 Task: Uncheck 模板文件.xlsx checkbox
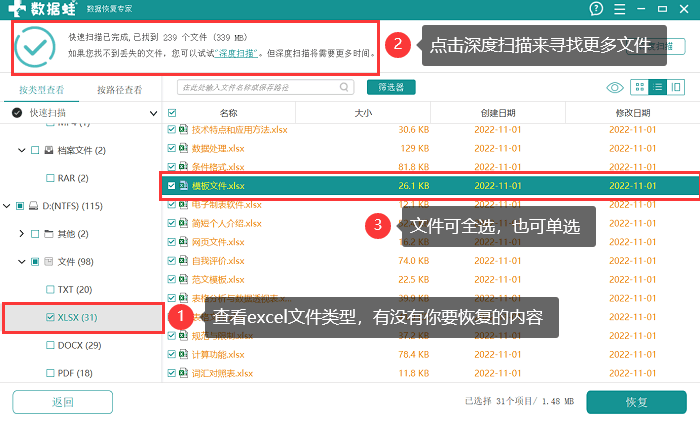(x=171, y=185)
